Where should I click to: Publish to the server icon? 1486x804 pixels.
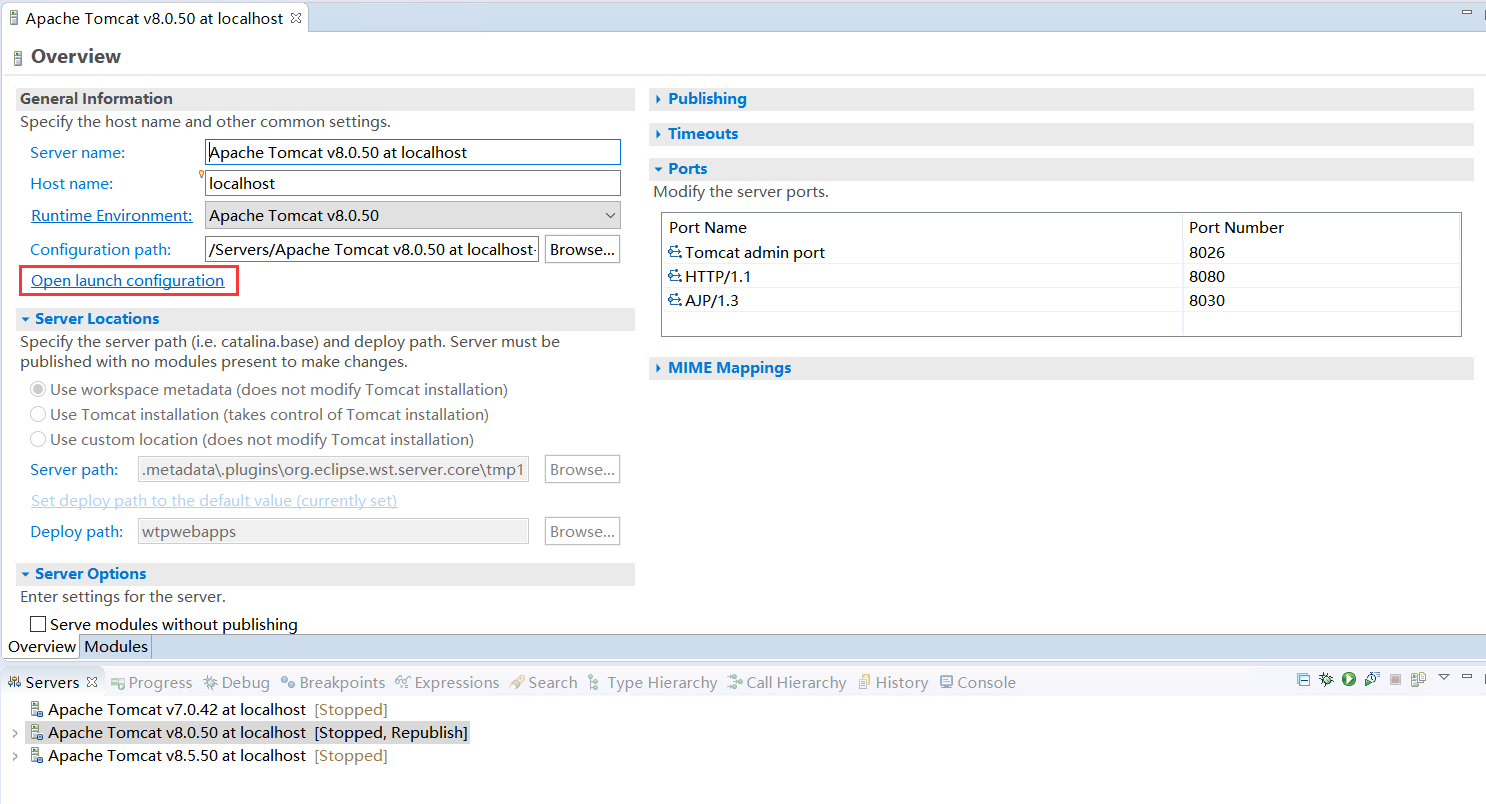pos(1418,680)
